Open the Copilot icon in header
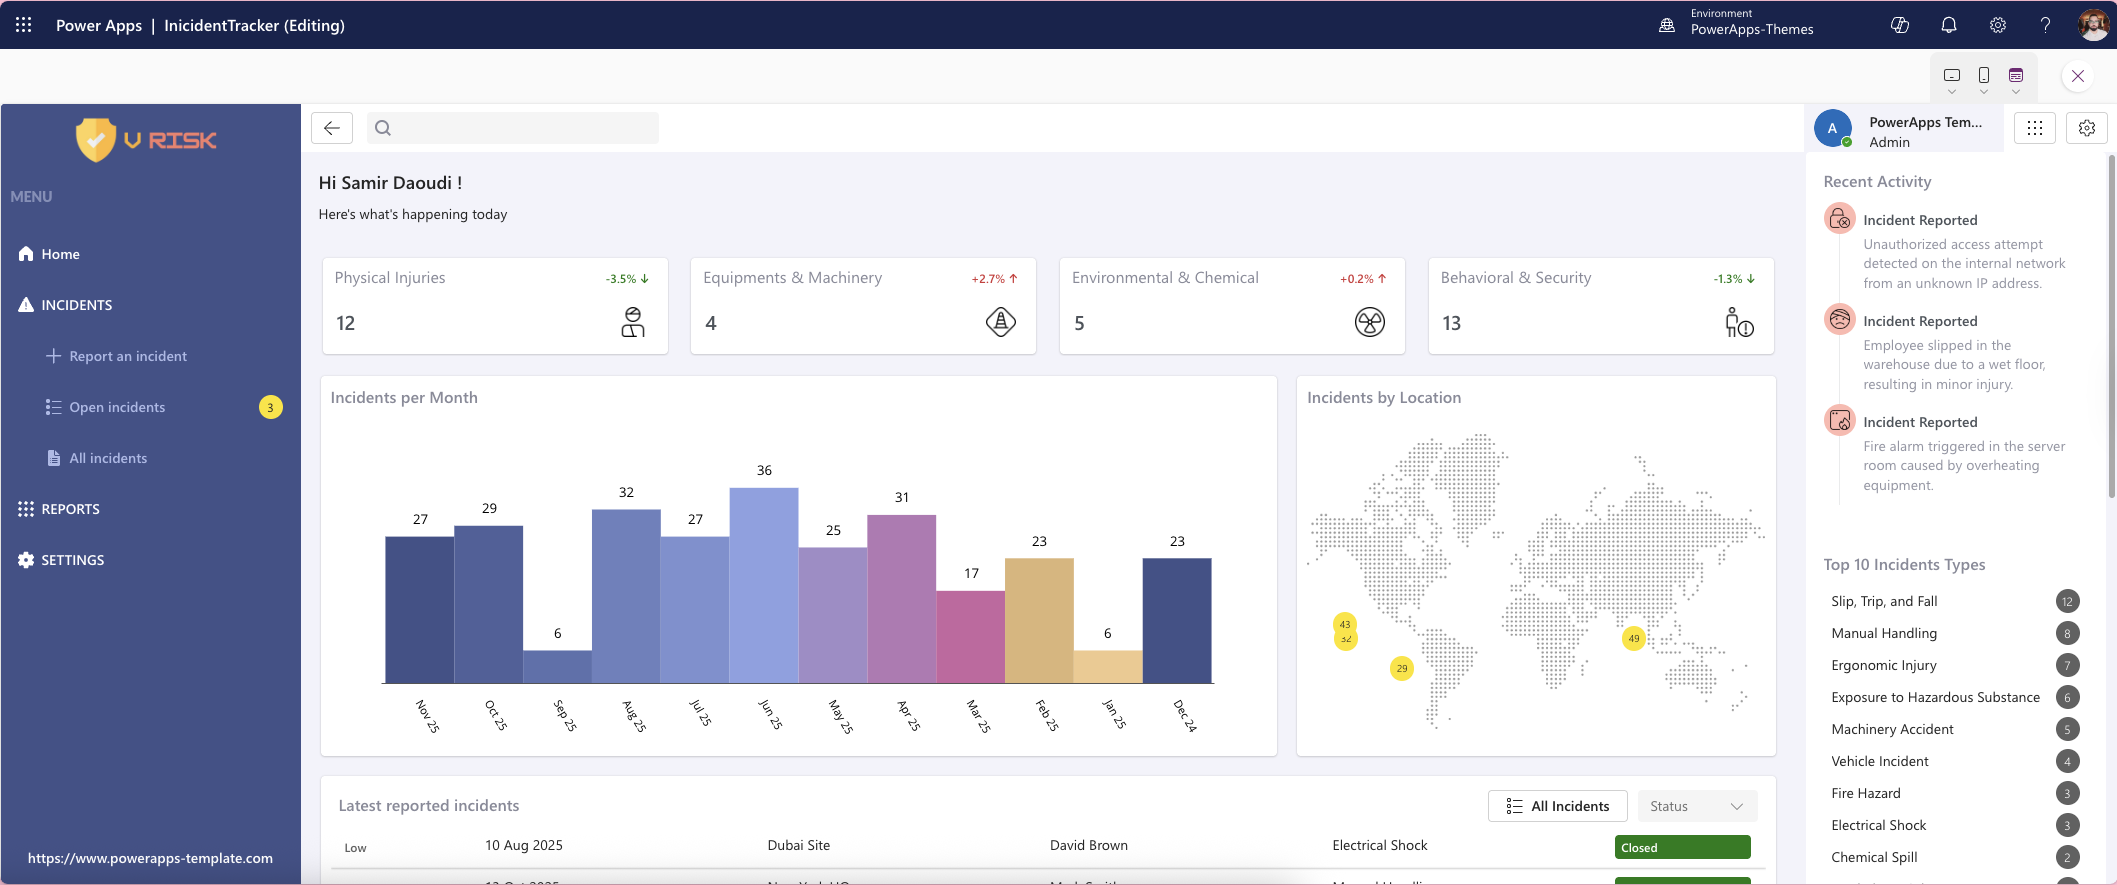This screenshot has width=2117, height=885. coord(1900,25)
